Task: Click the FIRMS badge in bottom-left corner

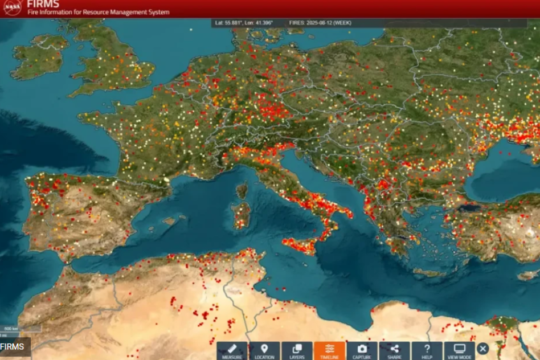Action: [x=15, y=347]
